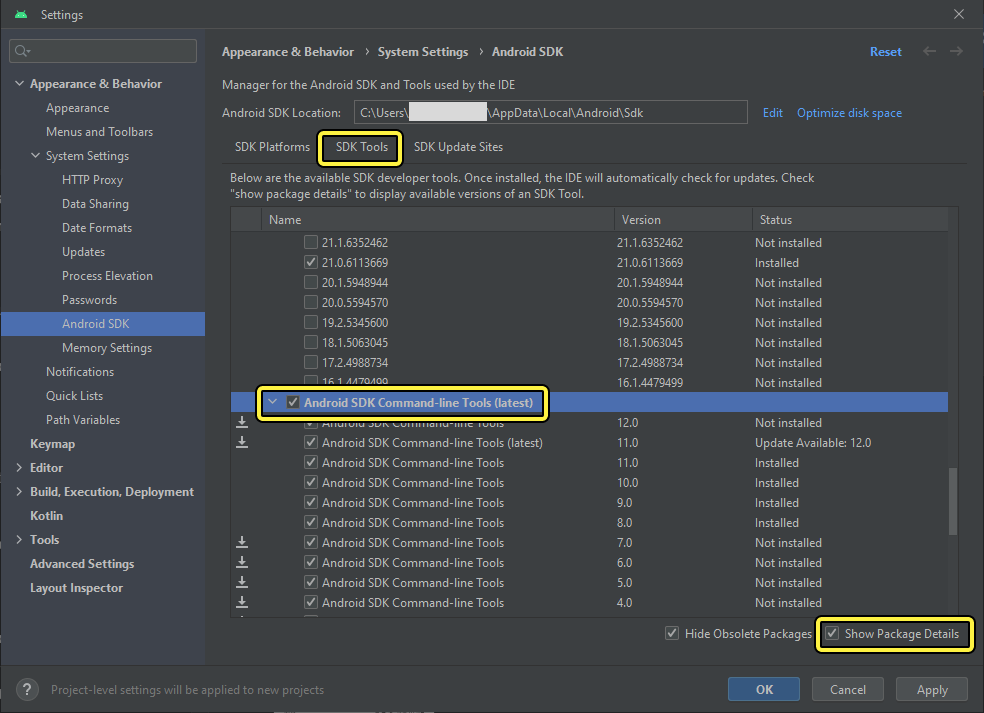Toggle Show Package Details checkbox
984x713 pixels.
point(832,633)
